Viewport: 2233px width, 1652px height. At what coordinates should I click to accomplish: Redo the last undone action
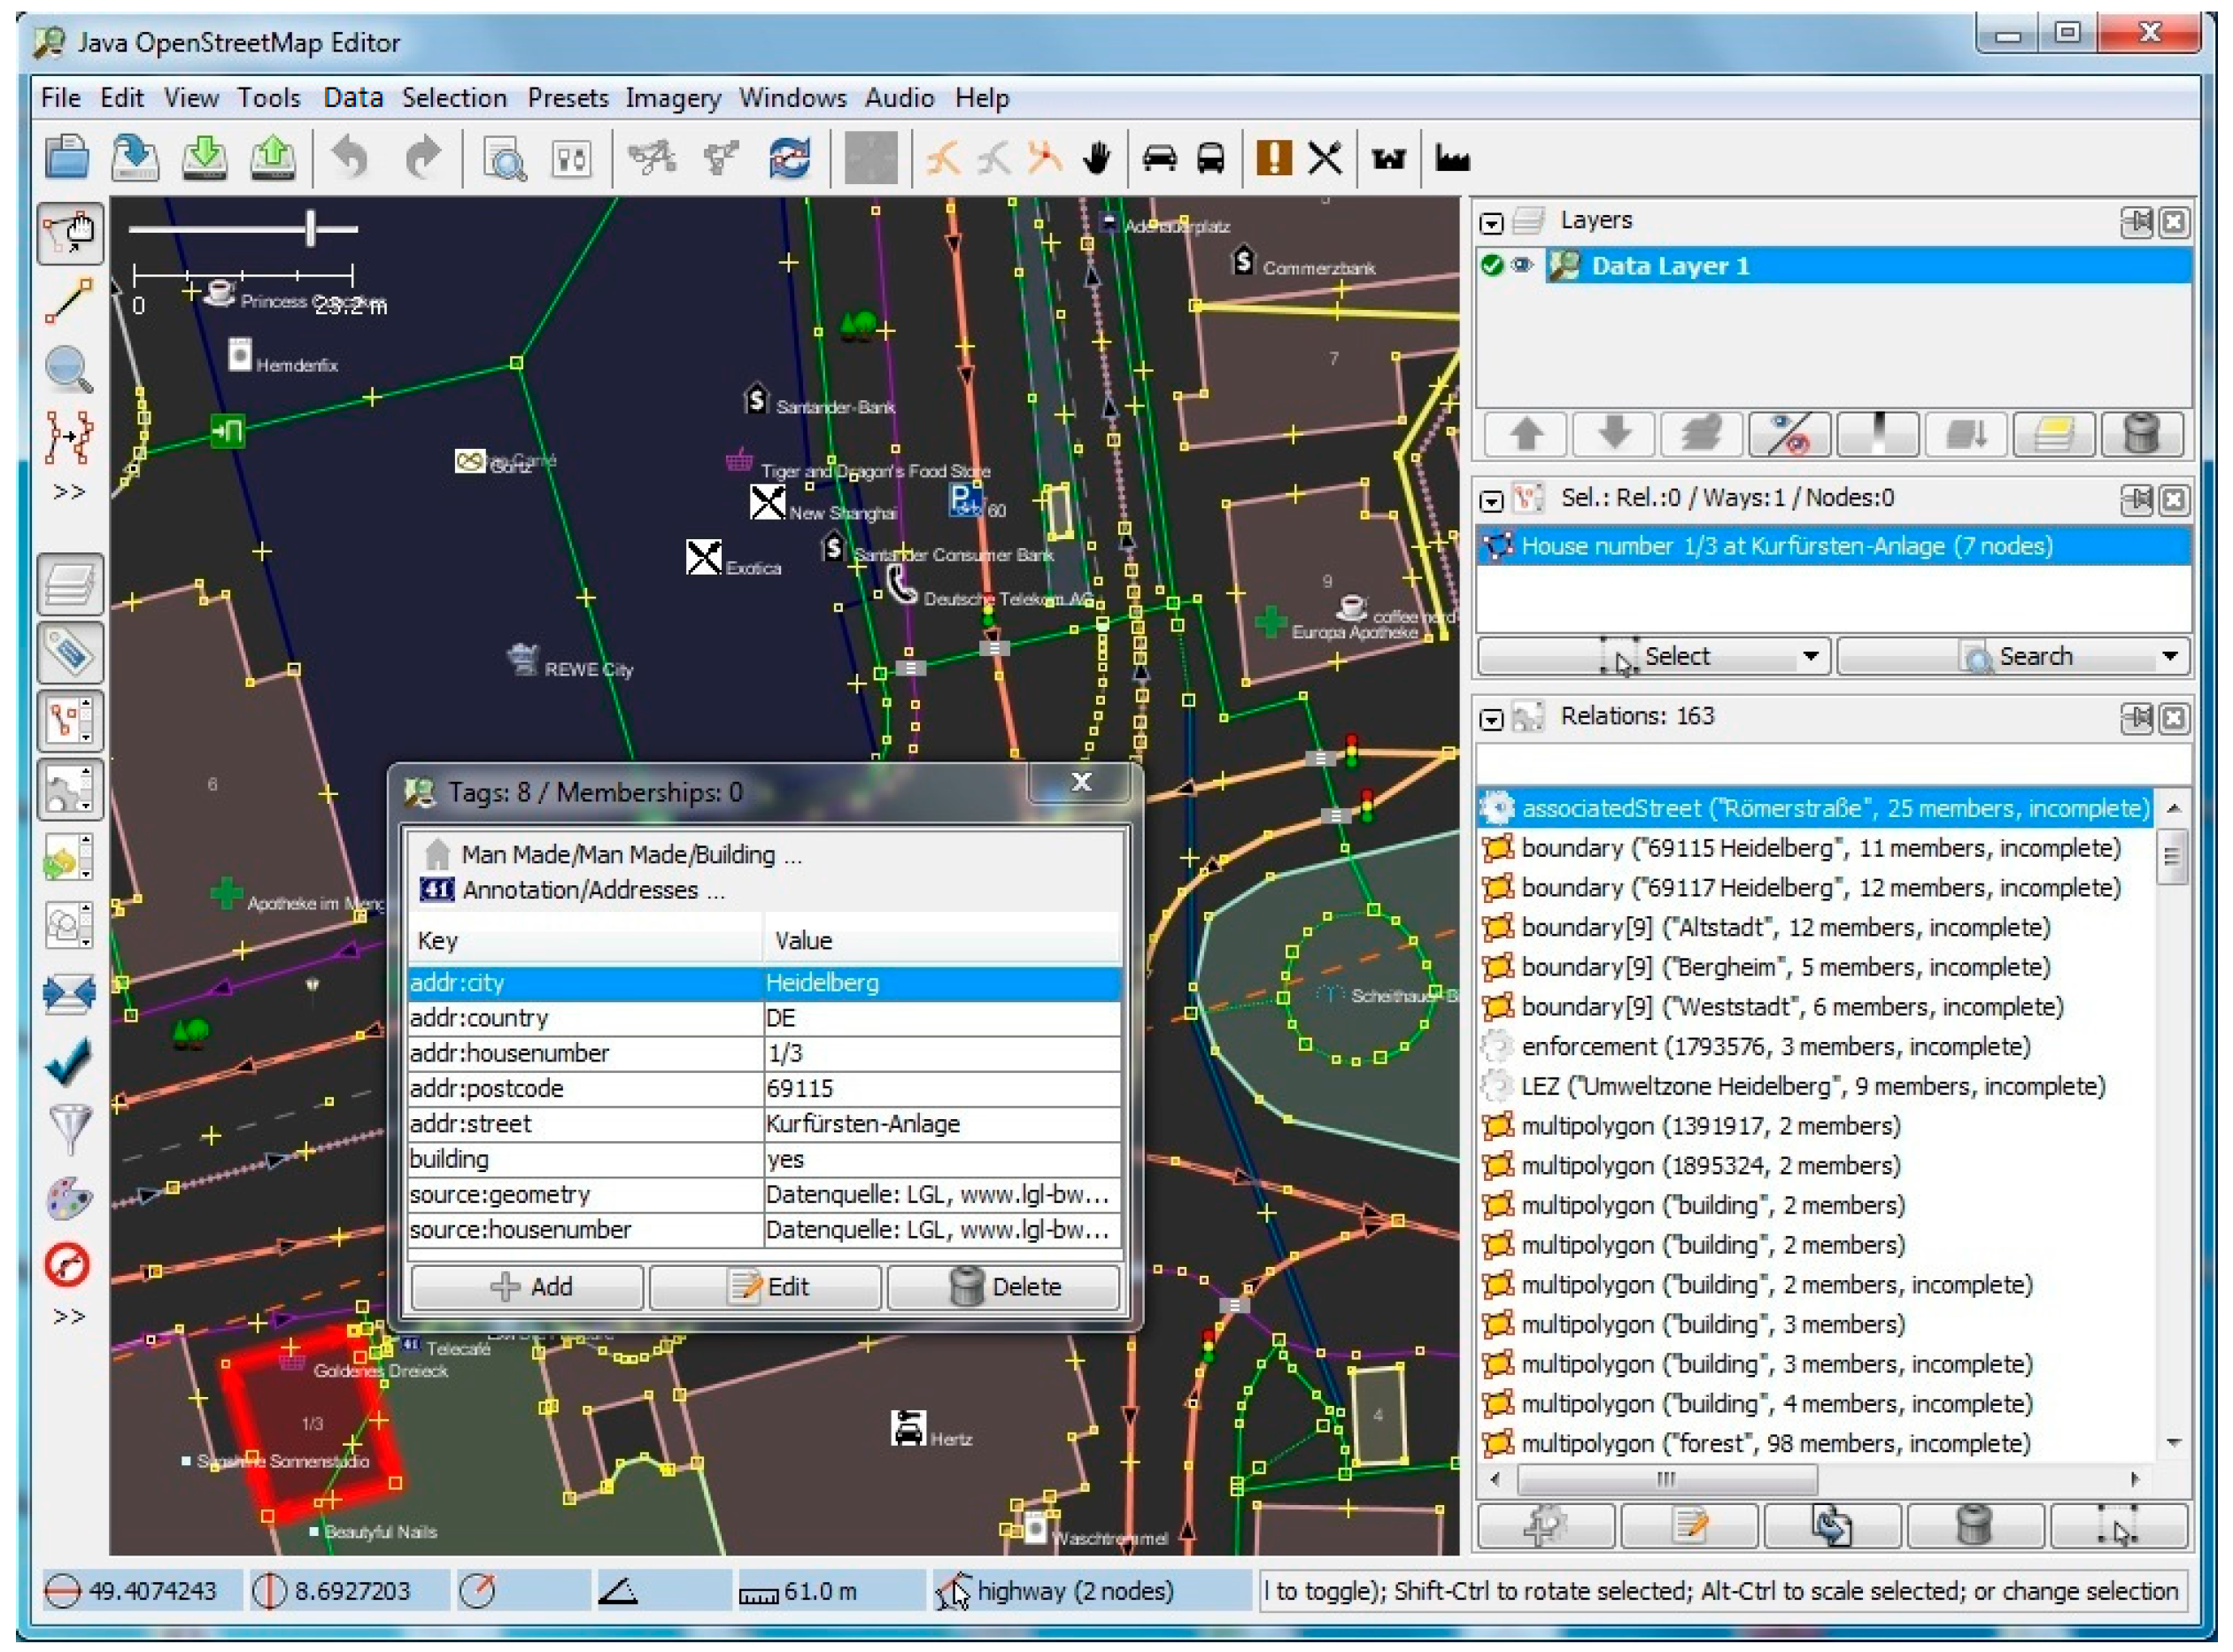[x=424, y=157]
